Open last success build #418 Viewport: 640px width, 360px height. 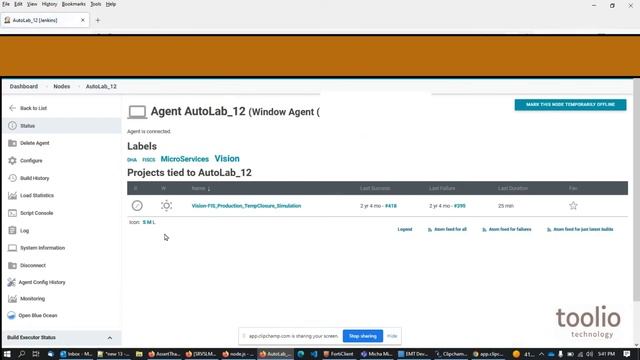click(x=391, y=206)
